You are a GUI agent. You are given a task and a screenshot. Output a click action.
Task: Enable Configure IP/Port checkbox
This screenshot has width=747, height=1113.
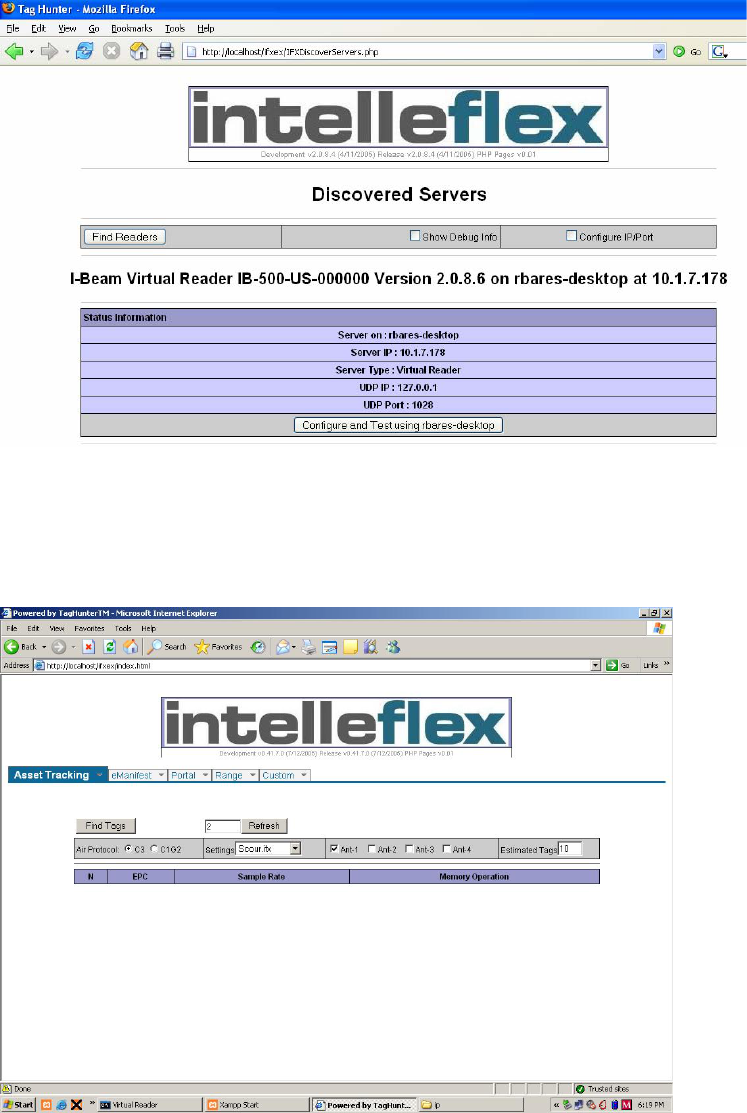[x=571, y=236]
